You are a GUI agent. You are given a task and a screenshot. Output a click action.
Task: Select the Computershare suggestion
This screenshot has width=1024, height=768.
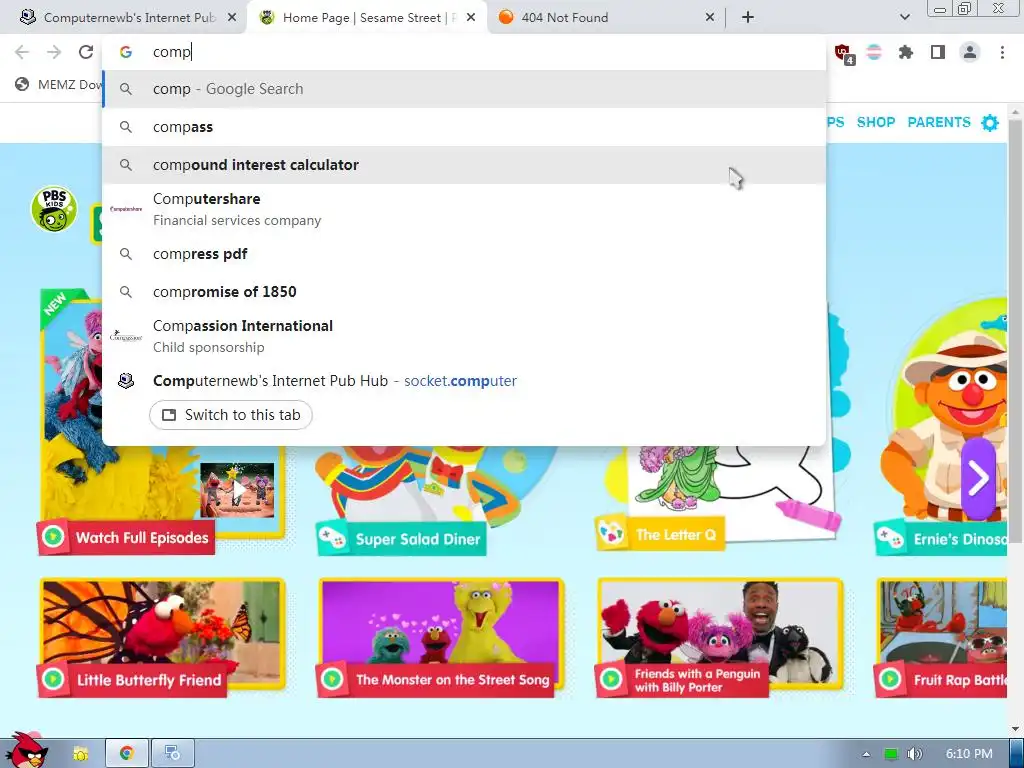coord(464,209)
